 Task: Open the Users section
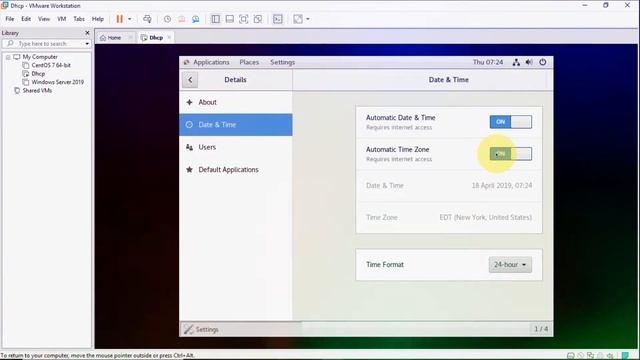coord(236,147)
